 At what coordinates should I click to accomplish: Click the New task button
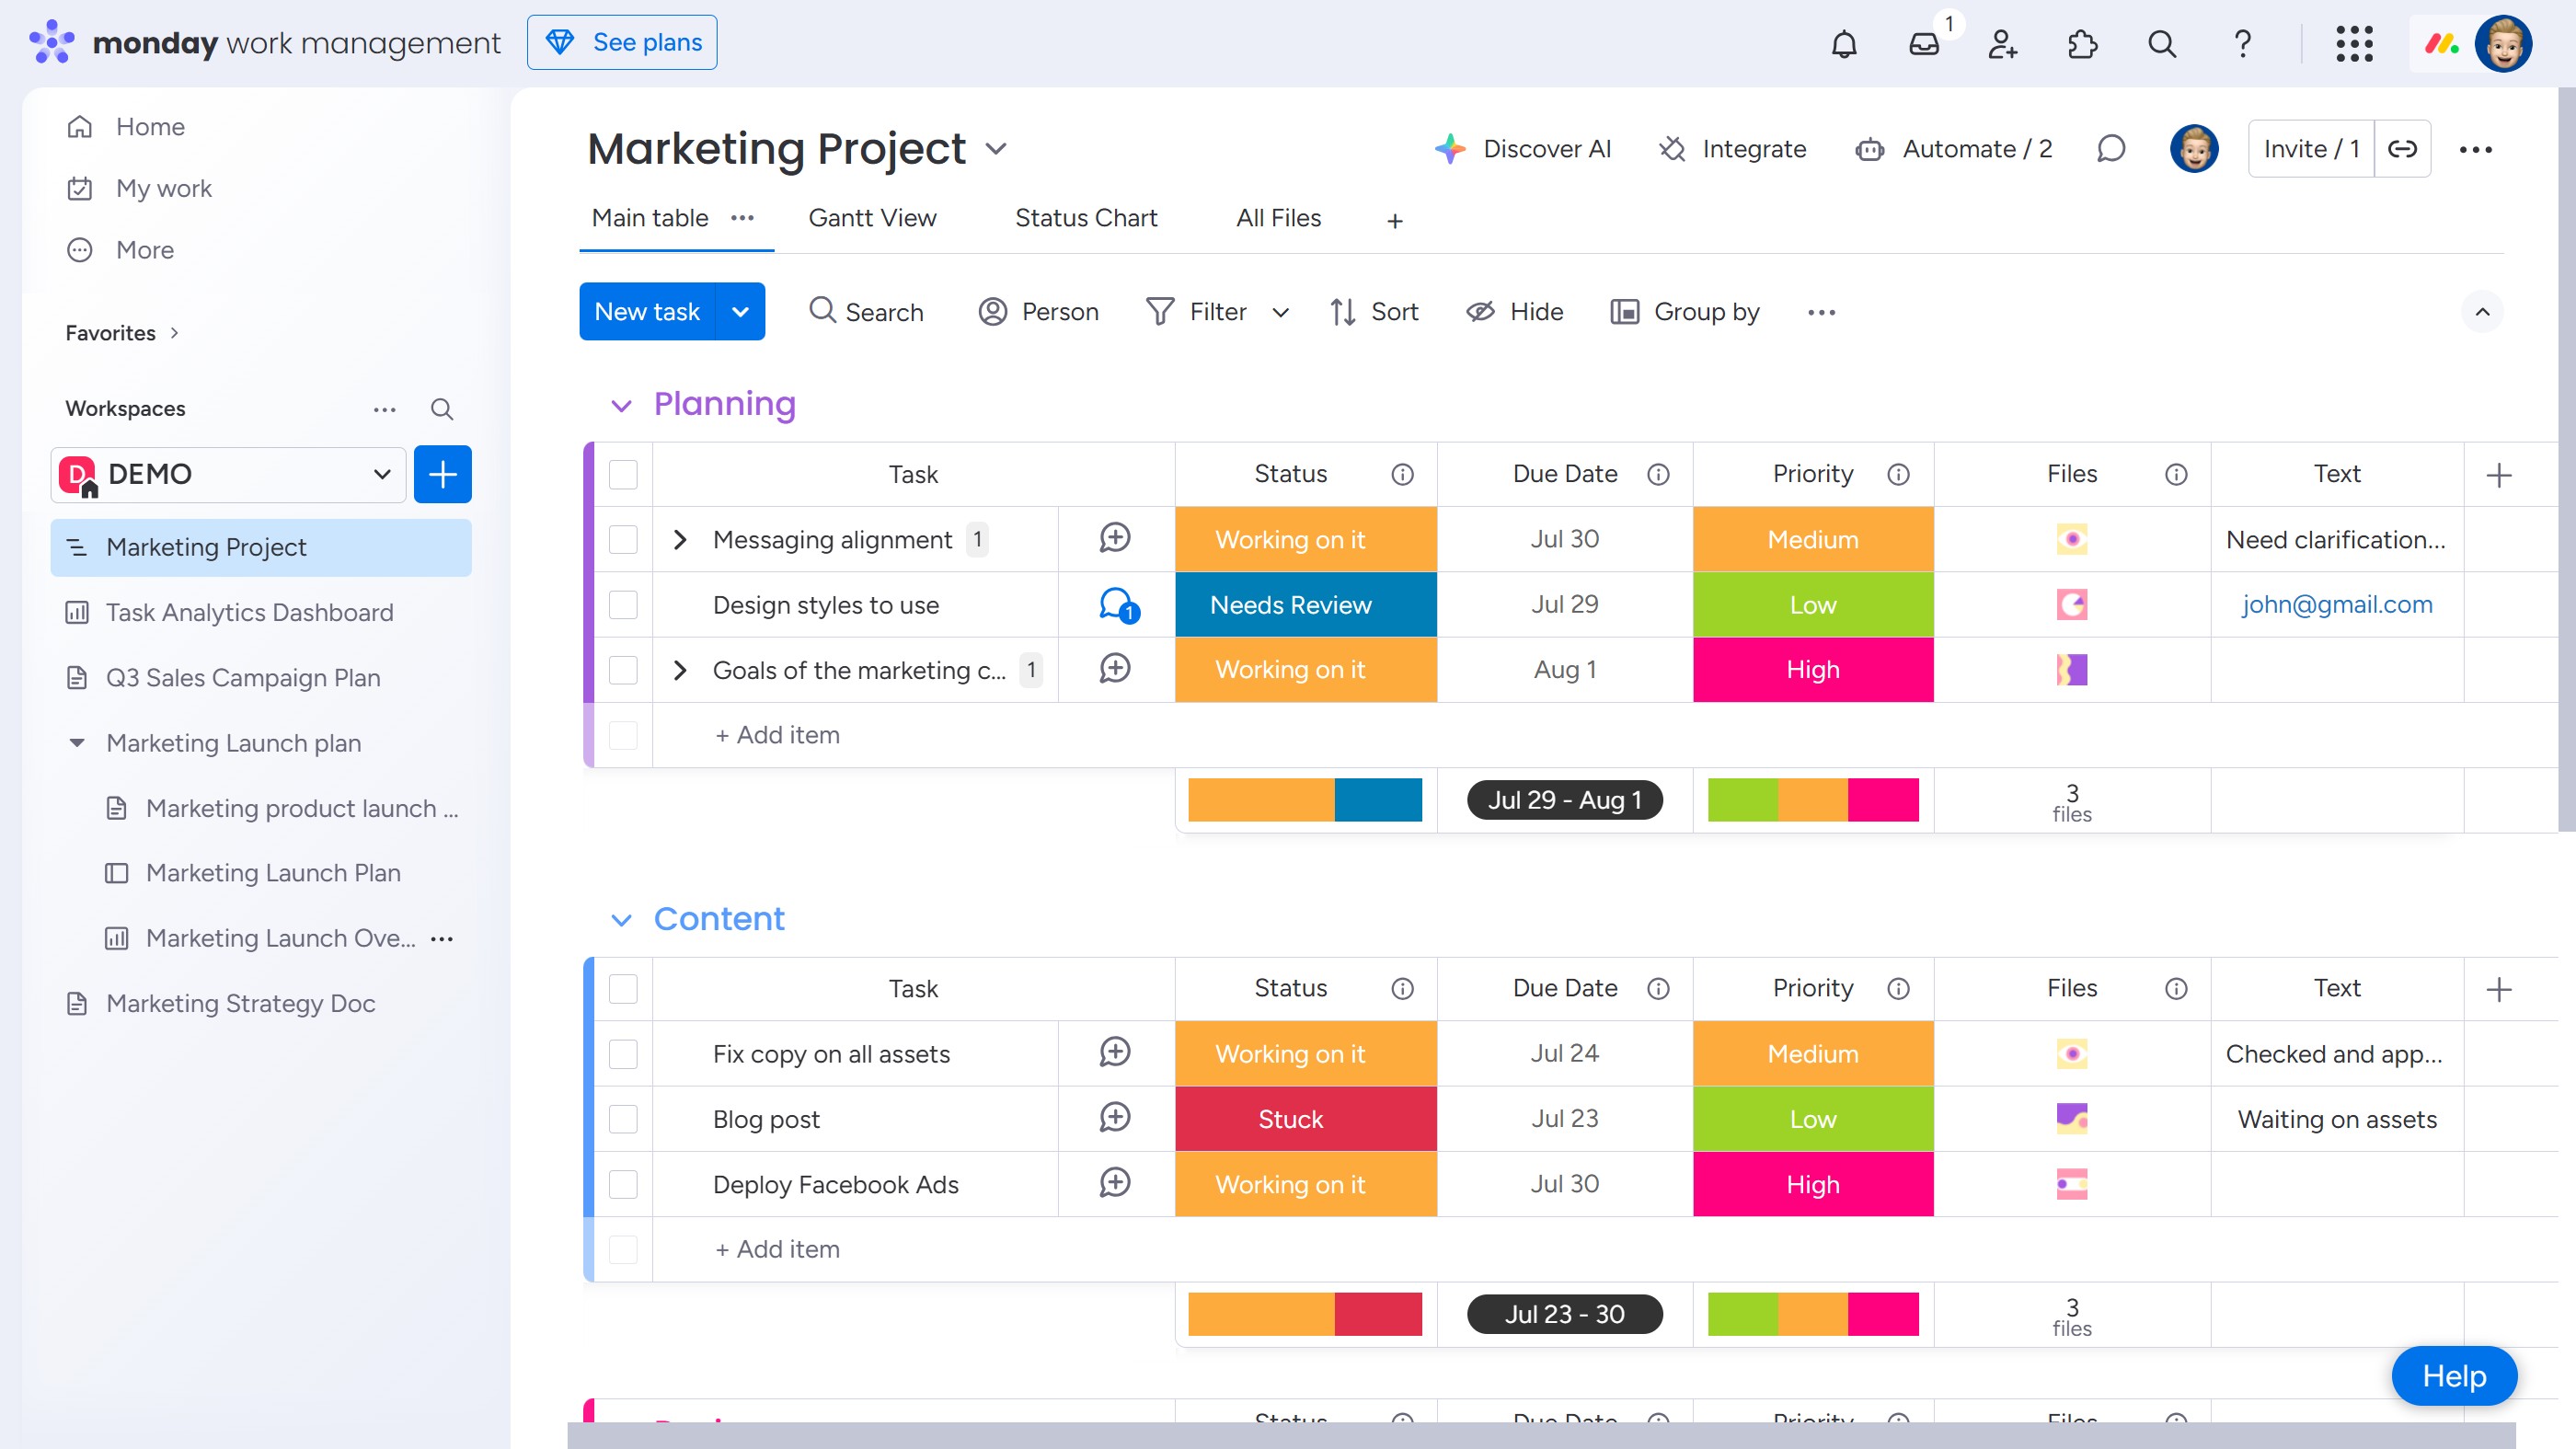(x=647, y=311)
